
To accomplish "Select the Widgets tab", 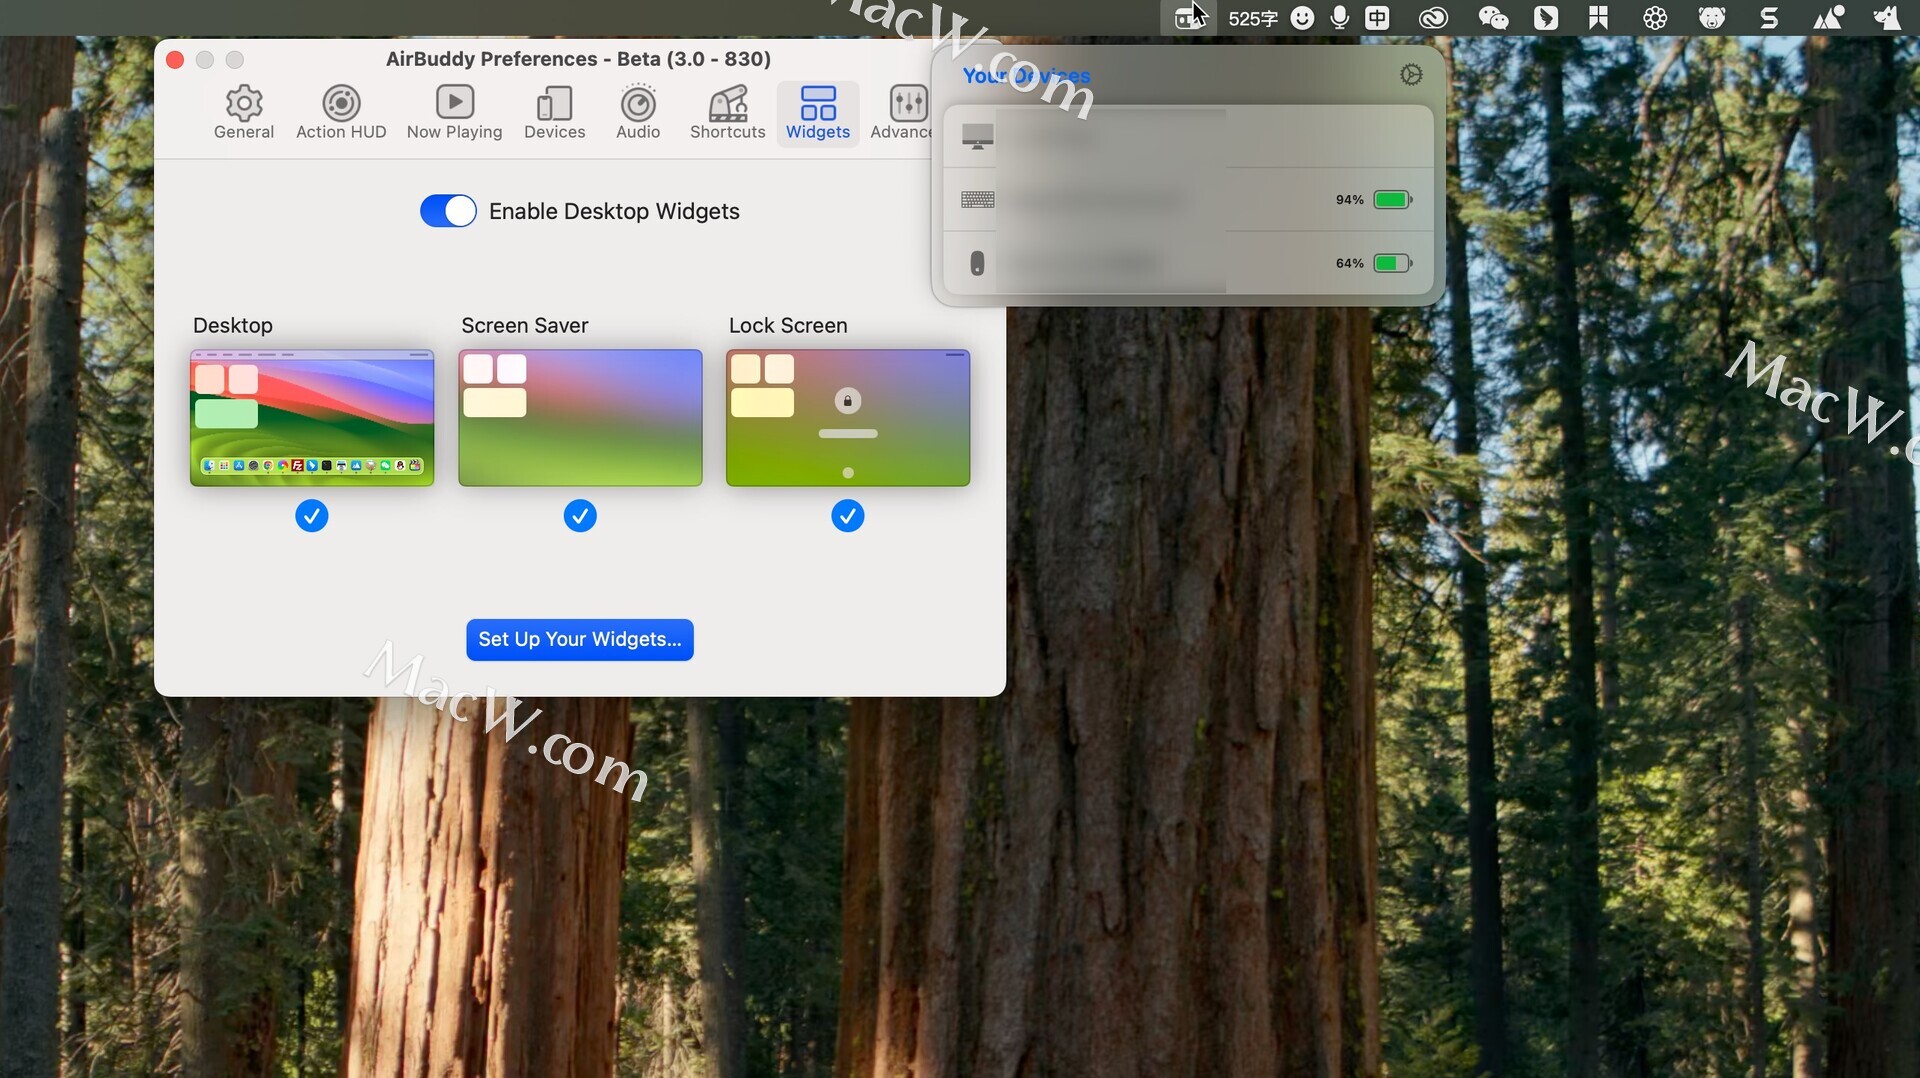I will pyautogui.click(x=817, y=113).
